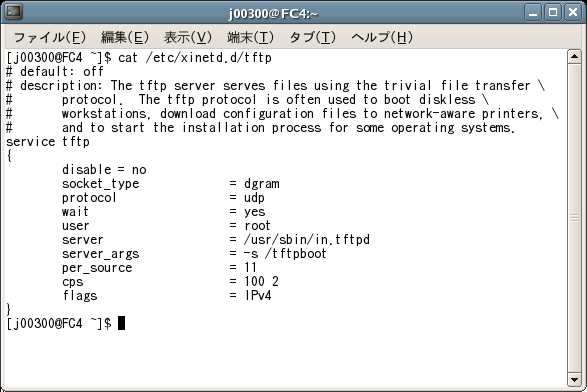The image size is (587, 392).
Task: Click at the terminal cursor block
Action: pyautogui.click(x=121, y=323)
